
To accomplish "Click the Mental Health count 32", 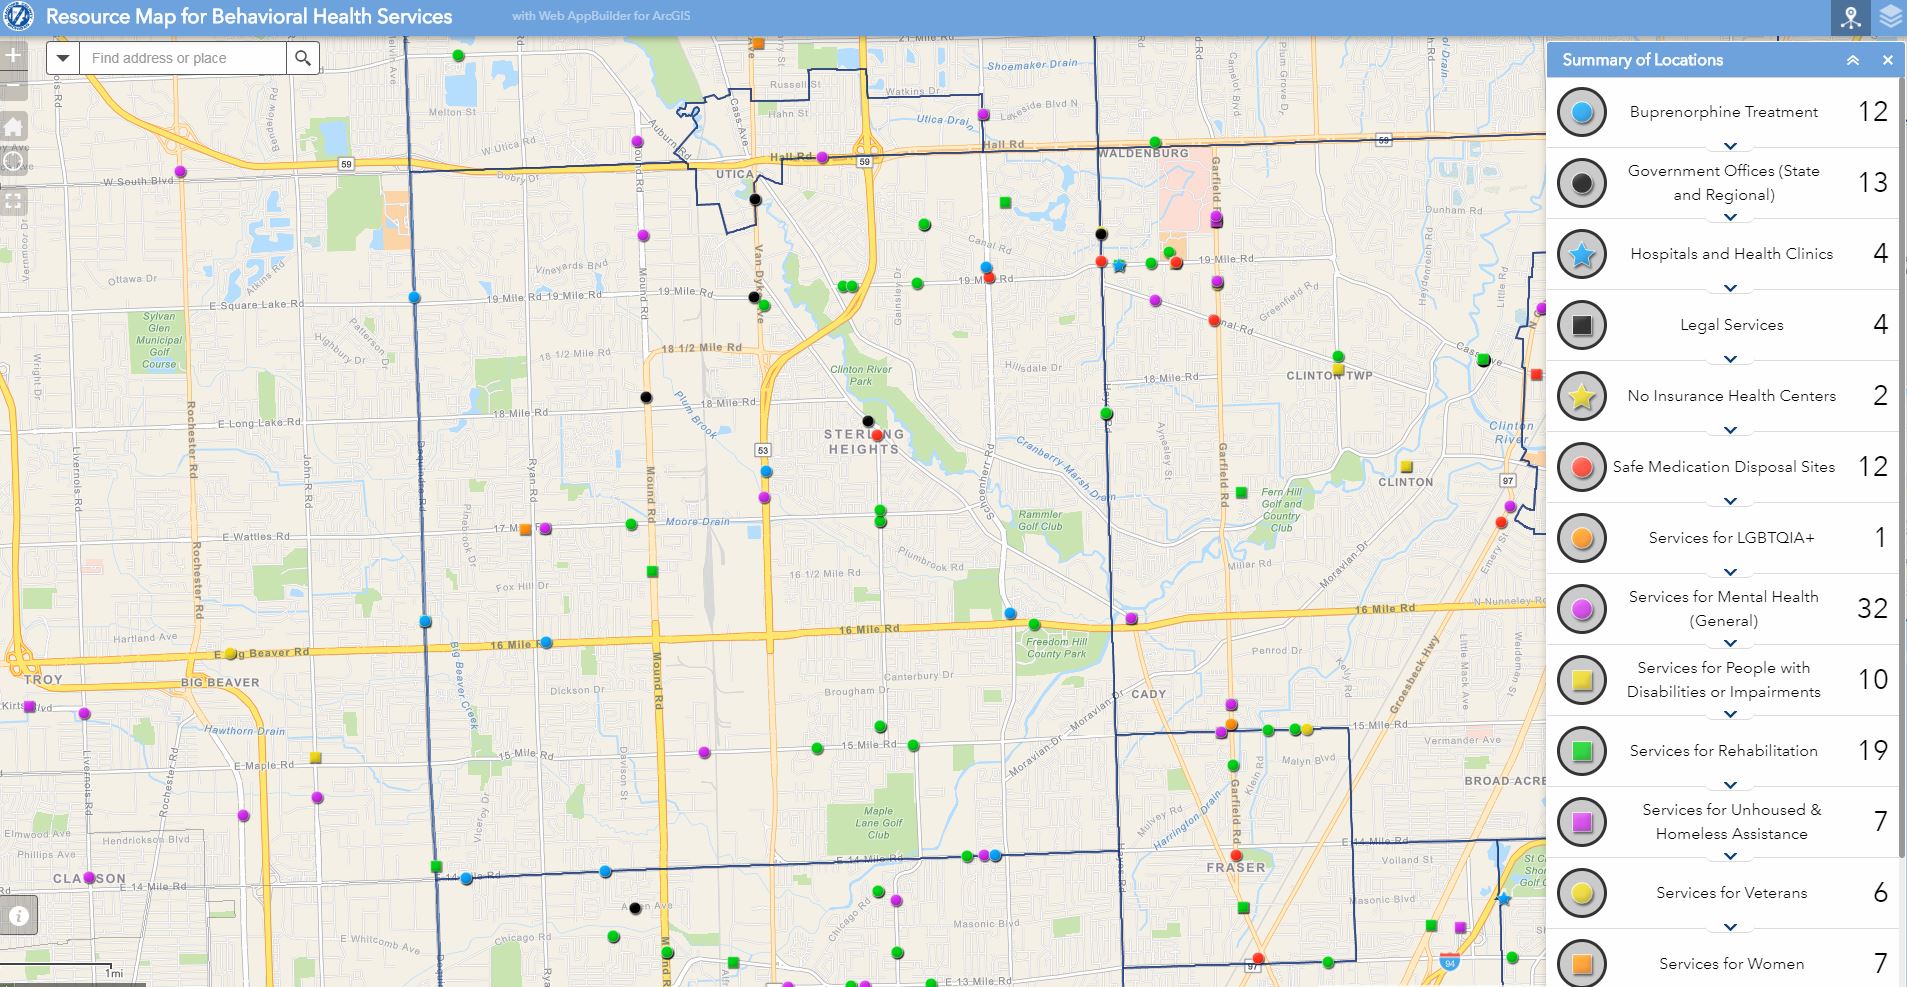I will click(x=1872, y=608).
